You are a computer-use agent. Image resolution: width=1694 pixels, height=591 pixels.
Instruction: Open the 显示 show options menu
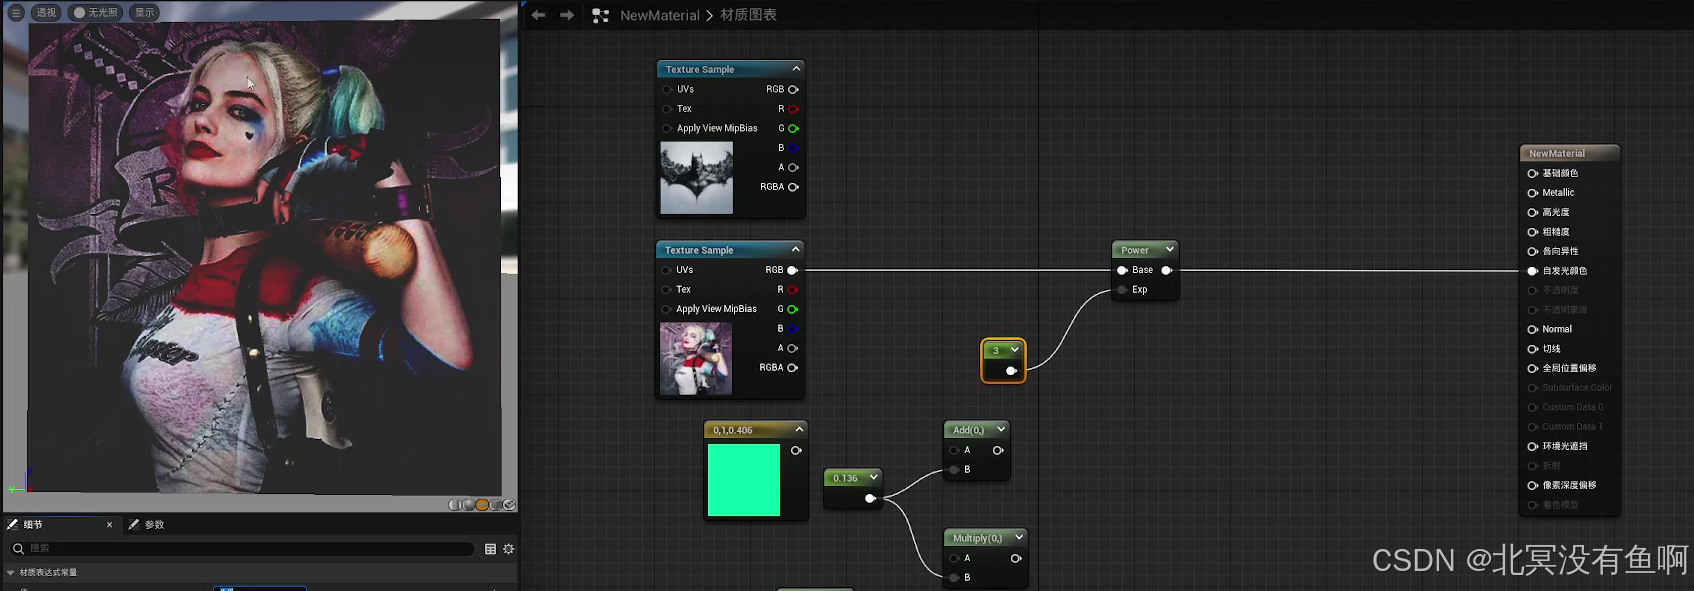click(145, 13)
